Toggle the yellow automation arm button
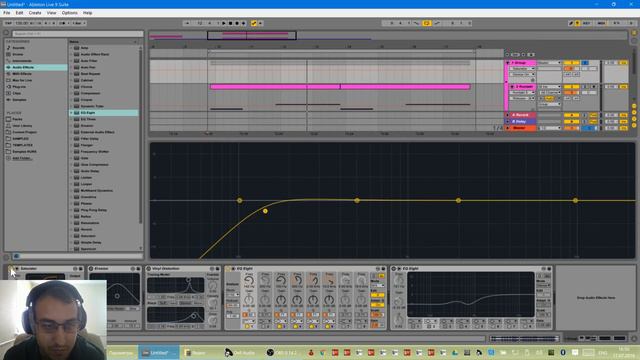 [x=253, y=23]
